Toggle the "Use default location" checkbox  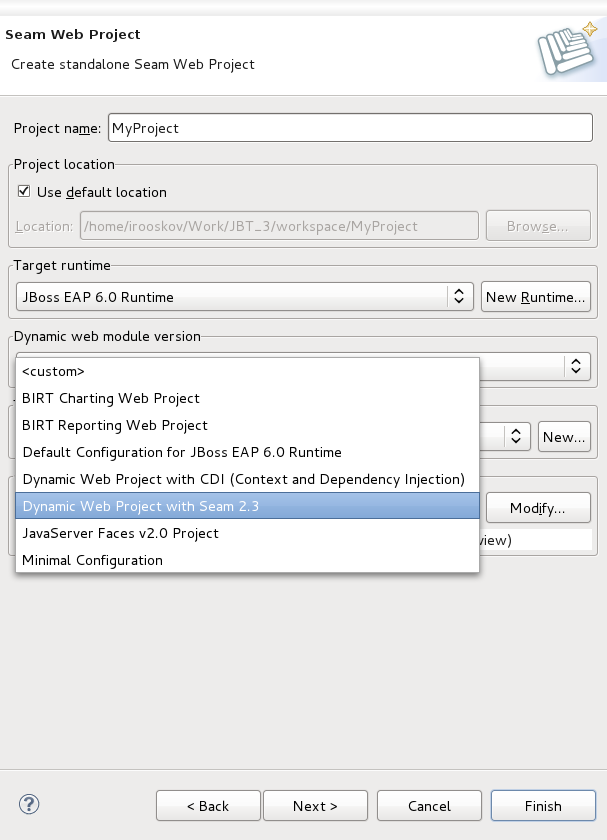click(23, 192)
